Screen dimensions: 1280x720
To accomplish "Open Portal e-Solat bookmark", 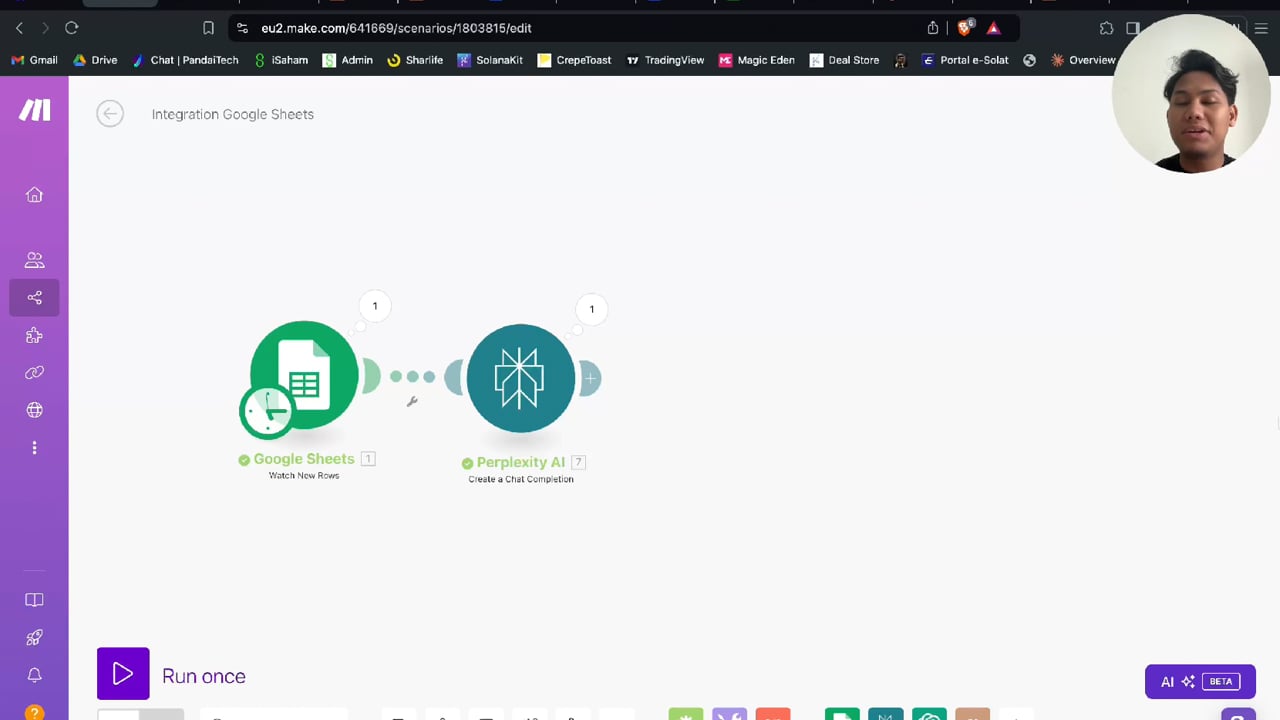I will [x=965, y=60].
